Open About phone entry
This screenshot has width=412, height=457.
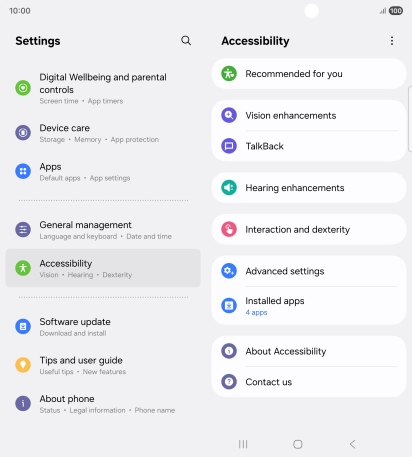pyautogui.click(x=103, y=404)
